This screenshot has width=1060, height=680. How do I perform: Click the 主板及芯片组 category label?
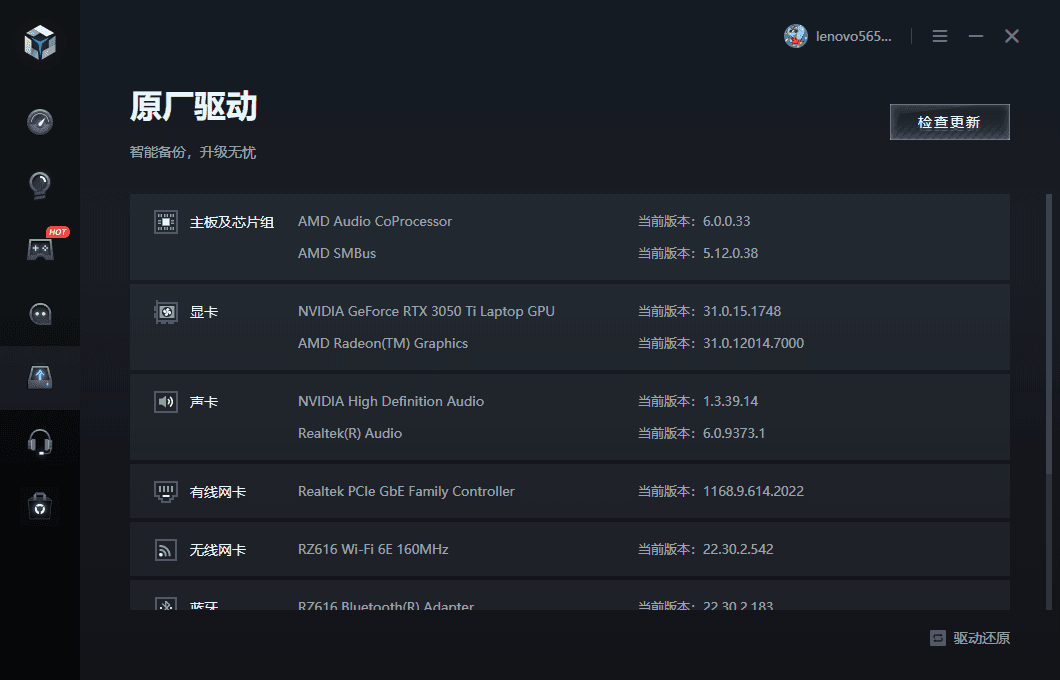[231, 222]
